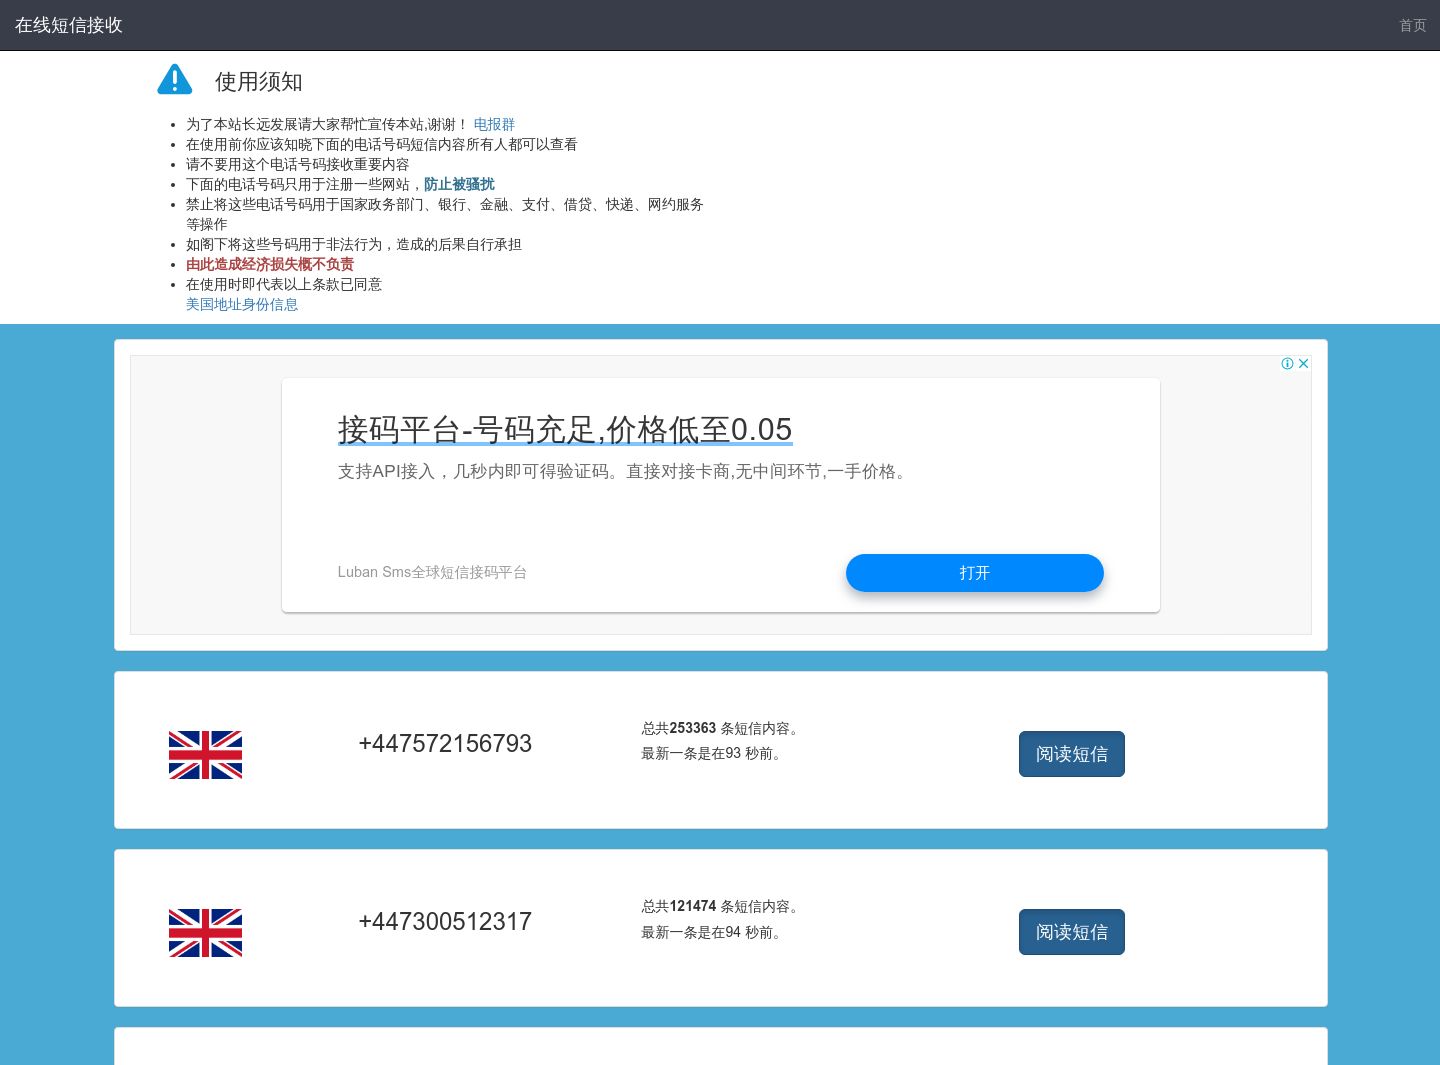
Task: Open the 首页 menu item
Action: [1412, 25]
